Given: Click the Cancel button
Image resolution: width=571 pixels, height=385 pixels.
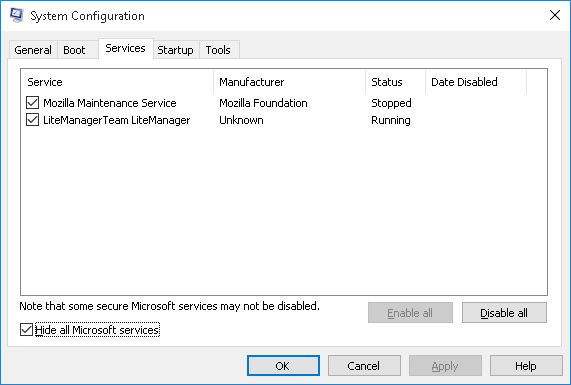Looking at the screenshot, I should coord(364,366).
